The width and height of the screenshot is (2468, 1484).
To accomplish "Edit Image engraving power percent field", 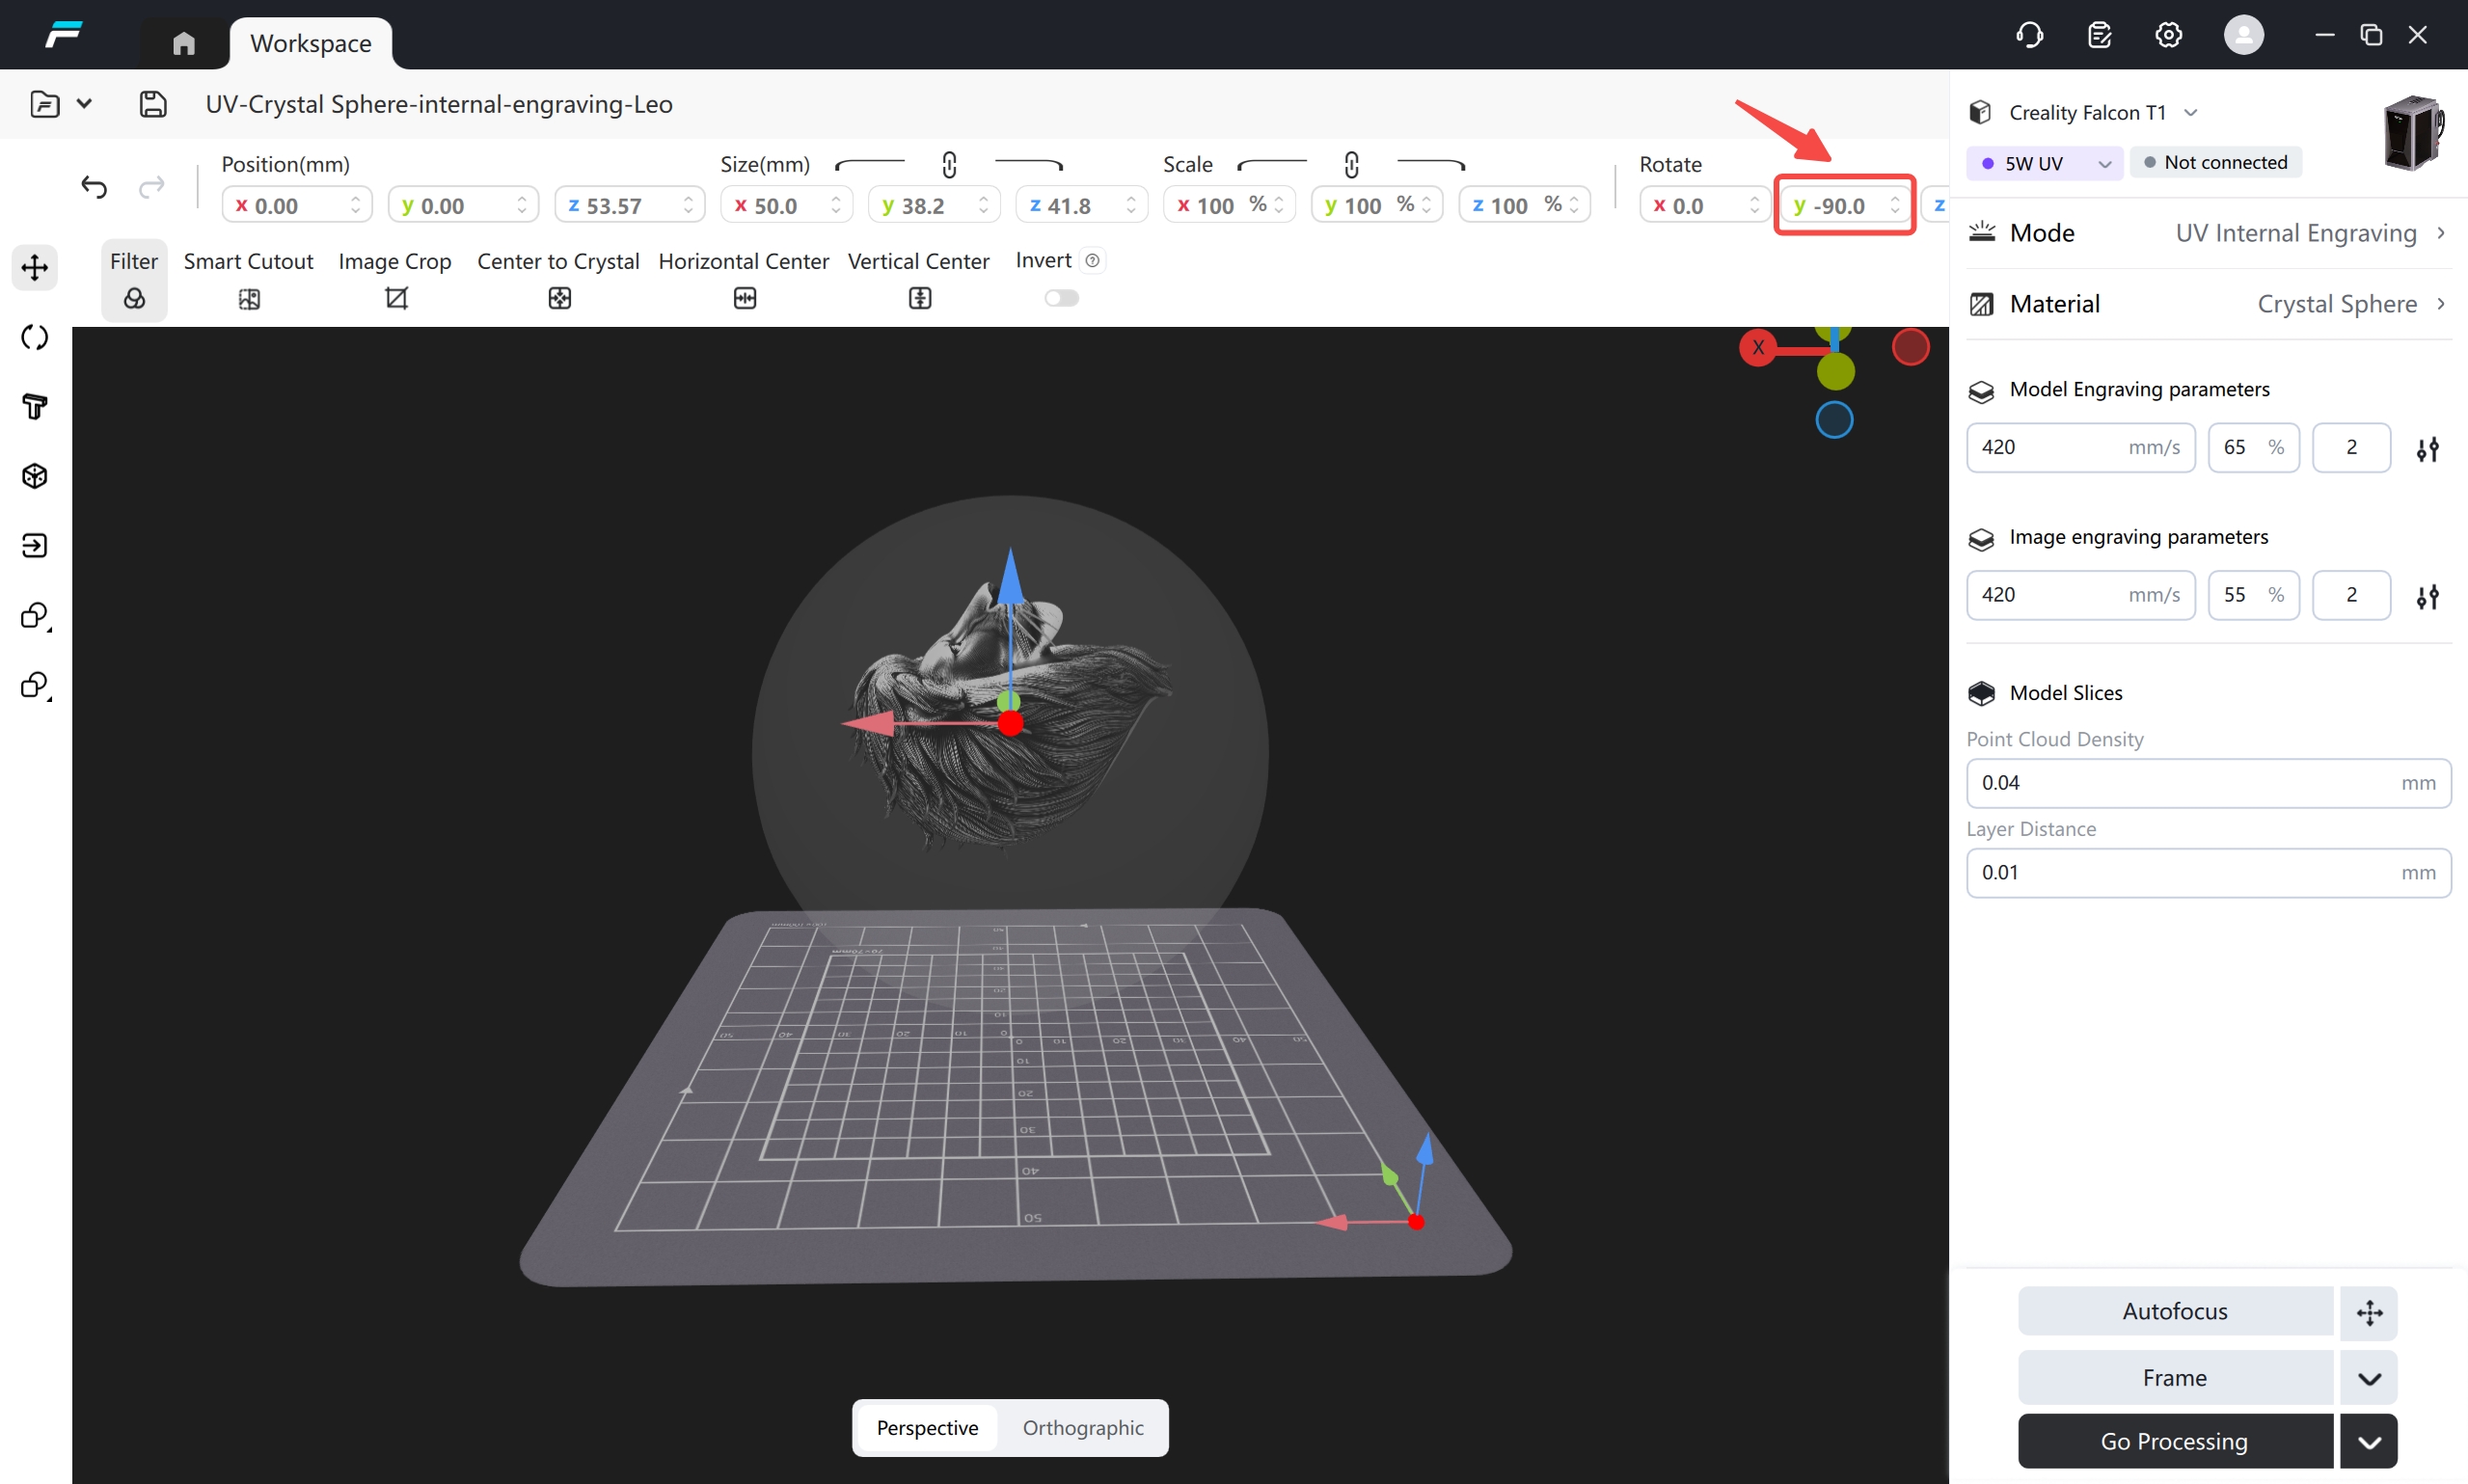I will (x=2253, y=595).
